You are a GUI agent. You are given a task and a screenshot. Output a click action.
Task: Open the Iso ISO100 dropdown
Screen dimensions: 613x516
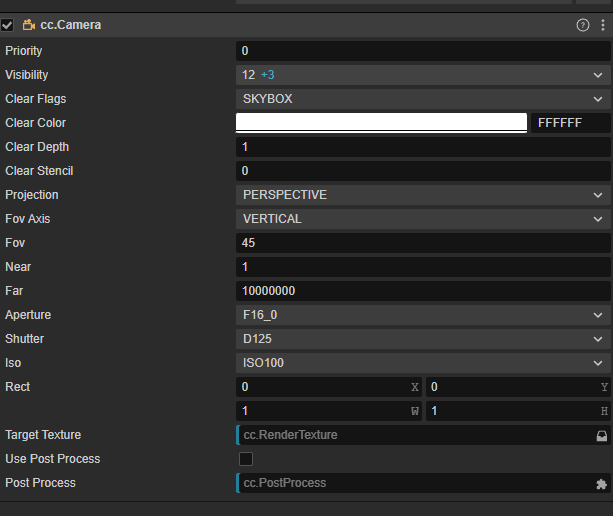(x=423, y=363)
